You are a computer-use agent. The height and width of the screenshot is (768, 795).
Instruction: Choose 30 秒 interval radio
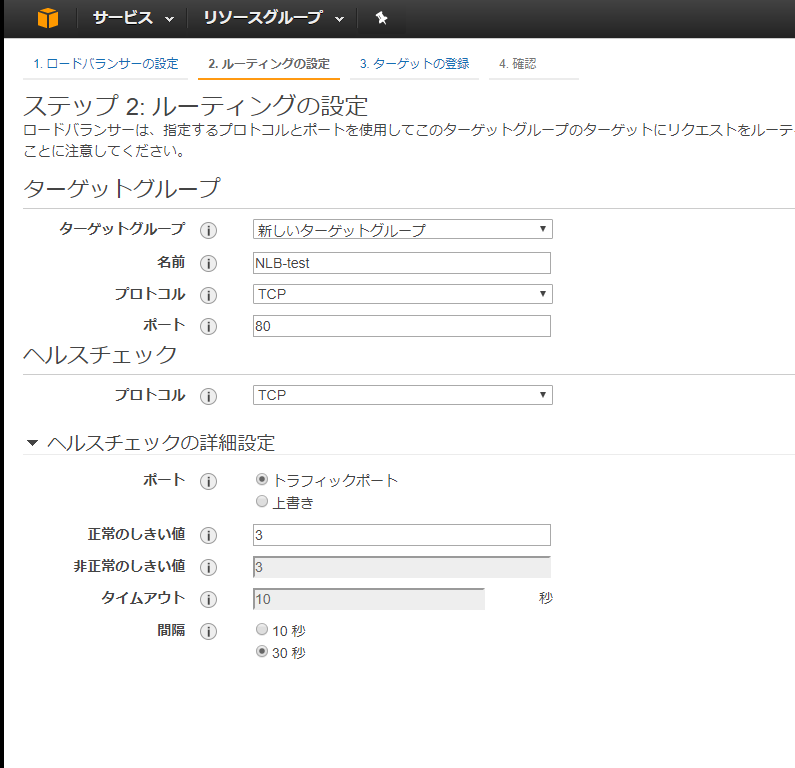pyautogui.click(x=262, y=651)
